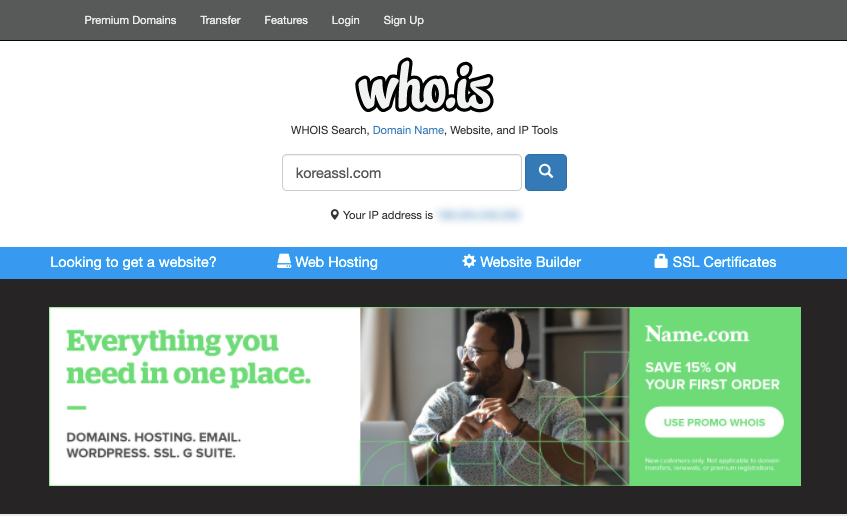
Task: Click the man with headphones ad photo
Action: [494, 396]
